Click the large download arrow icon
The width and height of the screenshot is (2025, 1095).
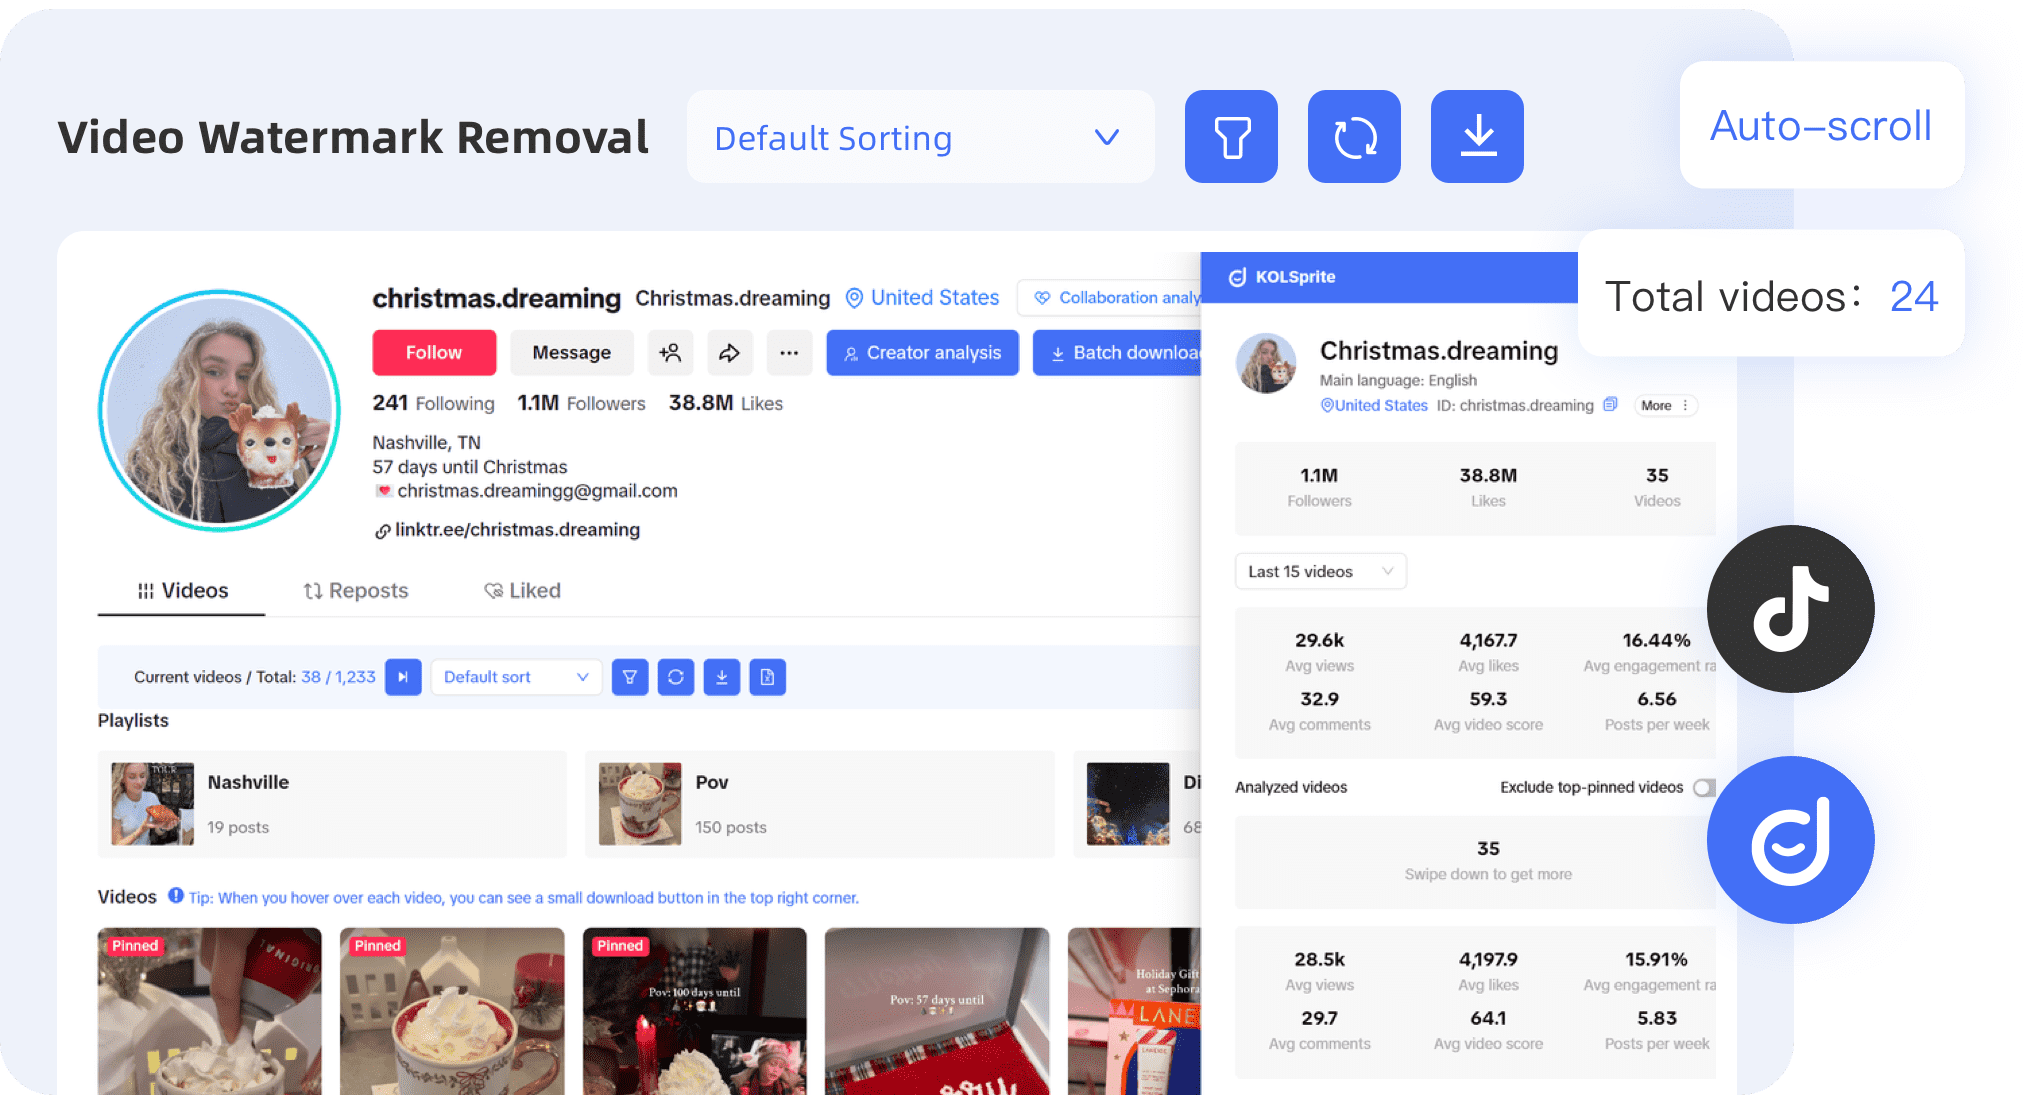(x=1477, y=137)
